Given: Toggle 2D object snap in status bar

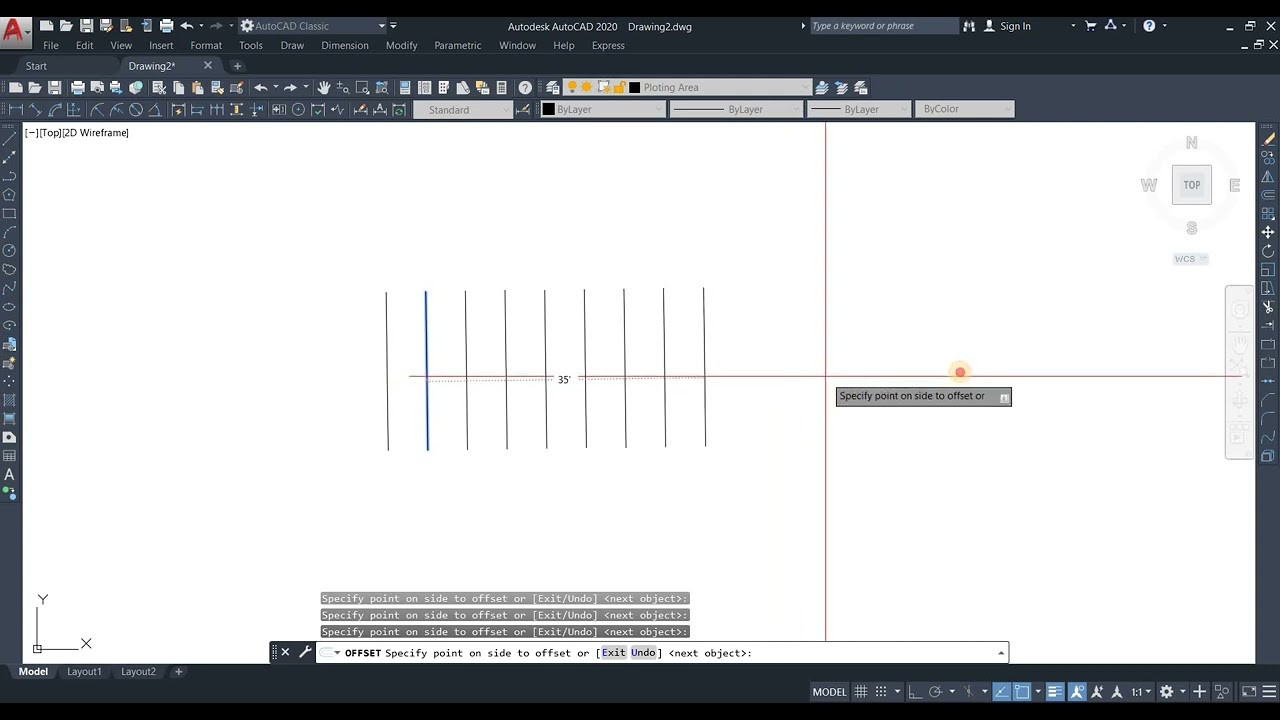Looking at the screenshot, I should (1022, 691).
